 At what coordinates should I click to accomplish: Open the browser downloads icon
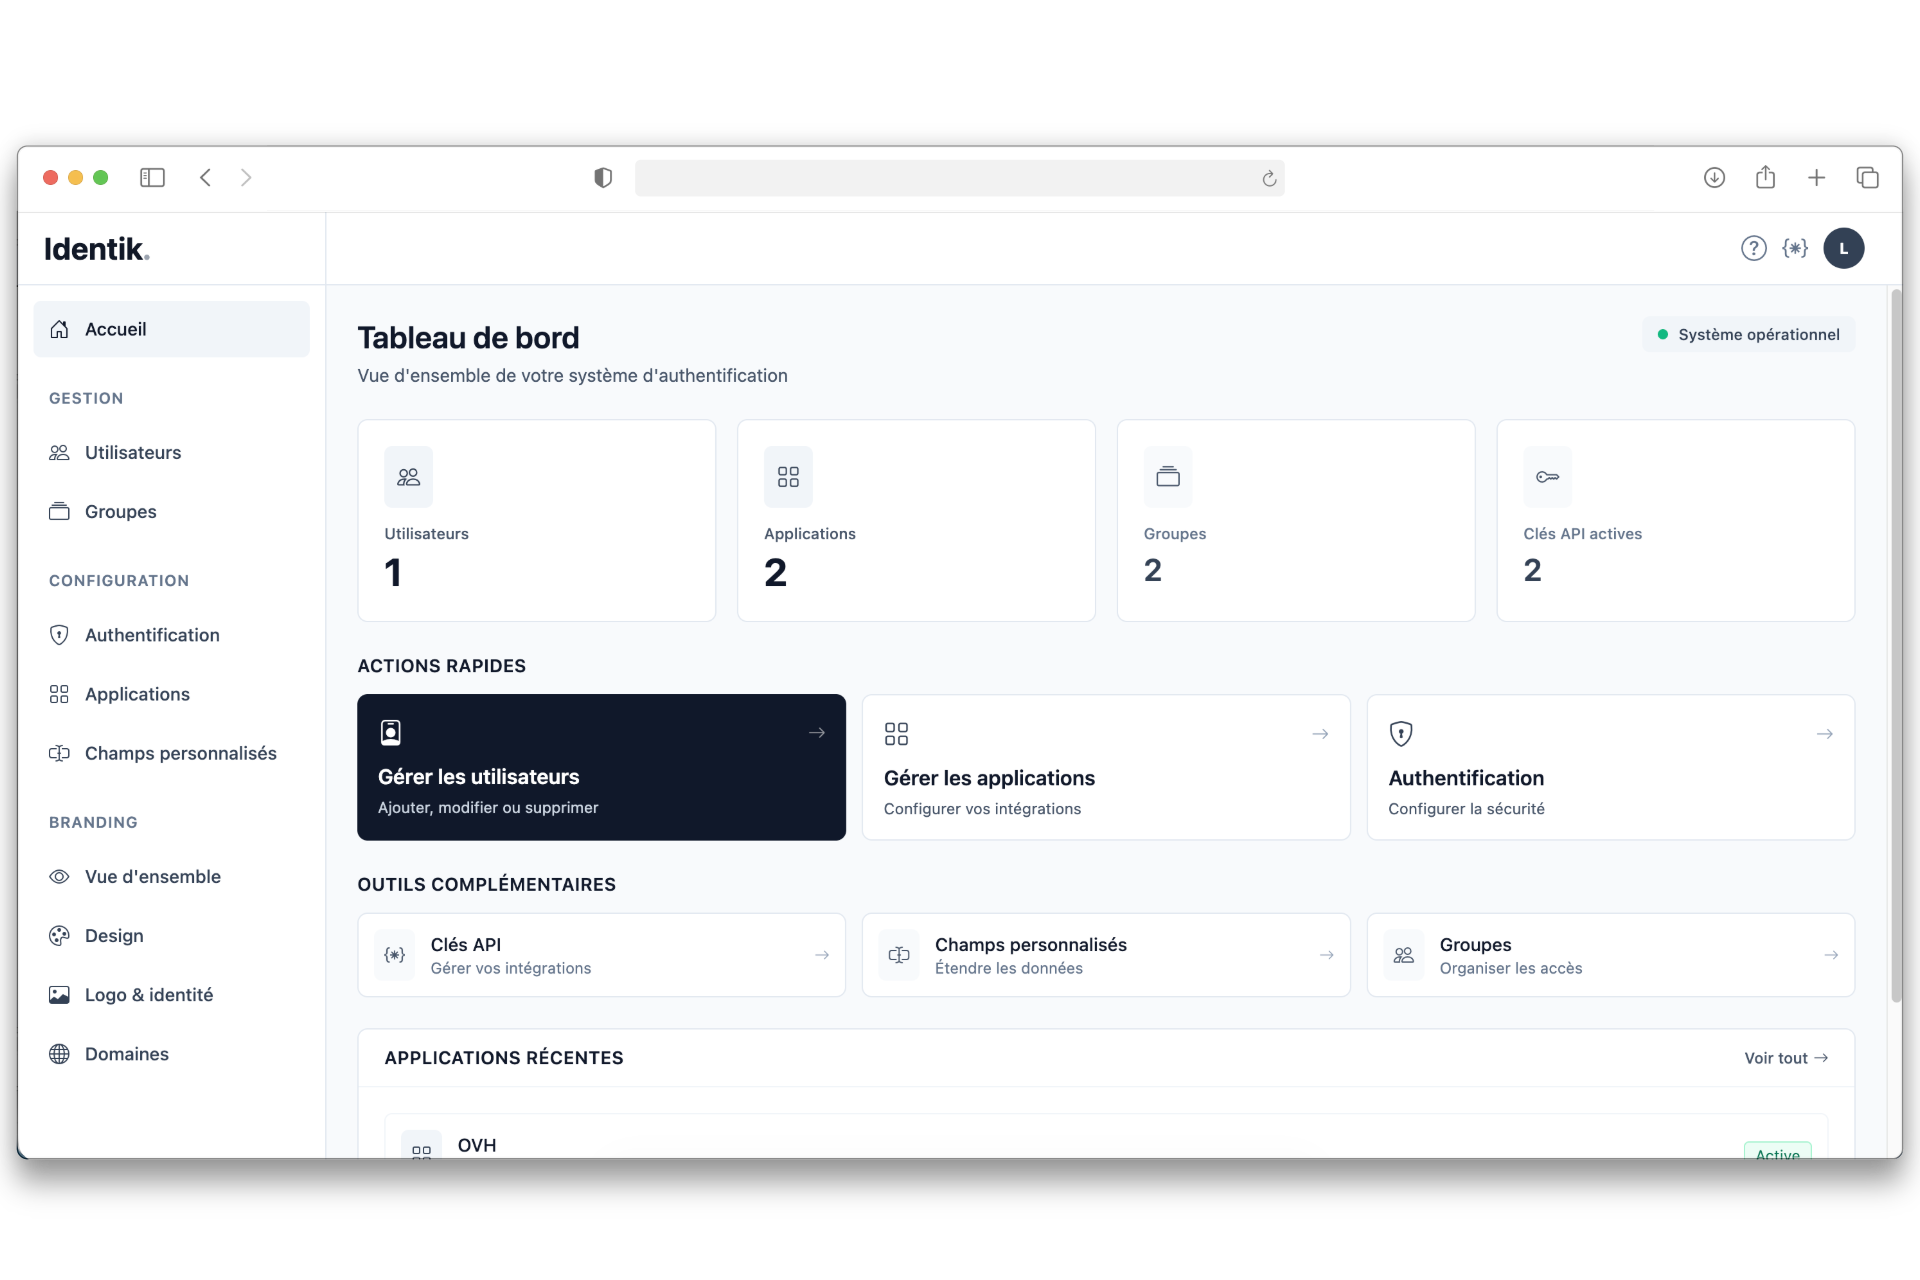1714,178
